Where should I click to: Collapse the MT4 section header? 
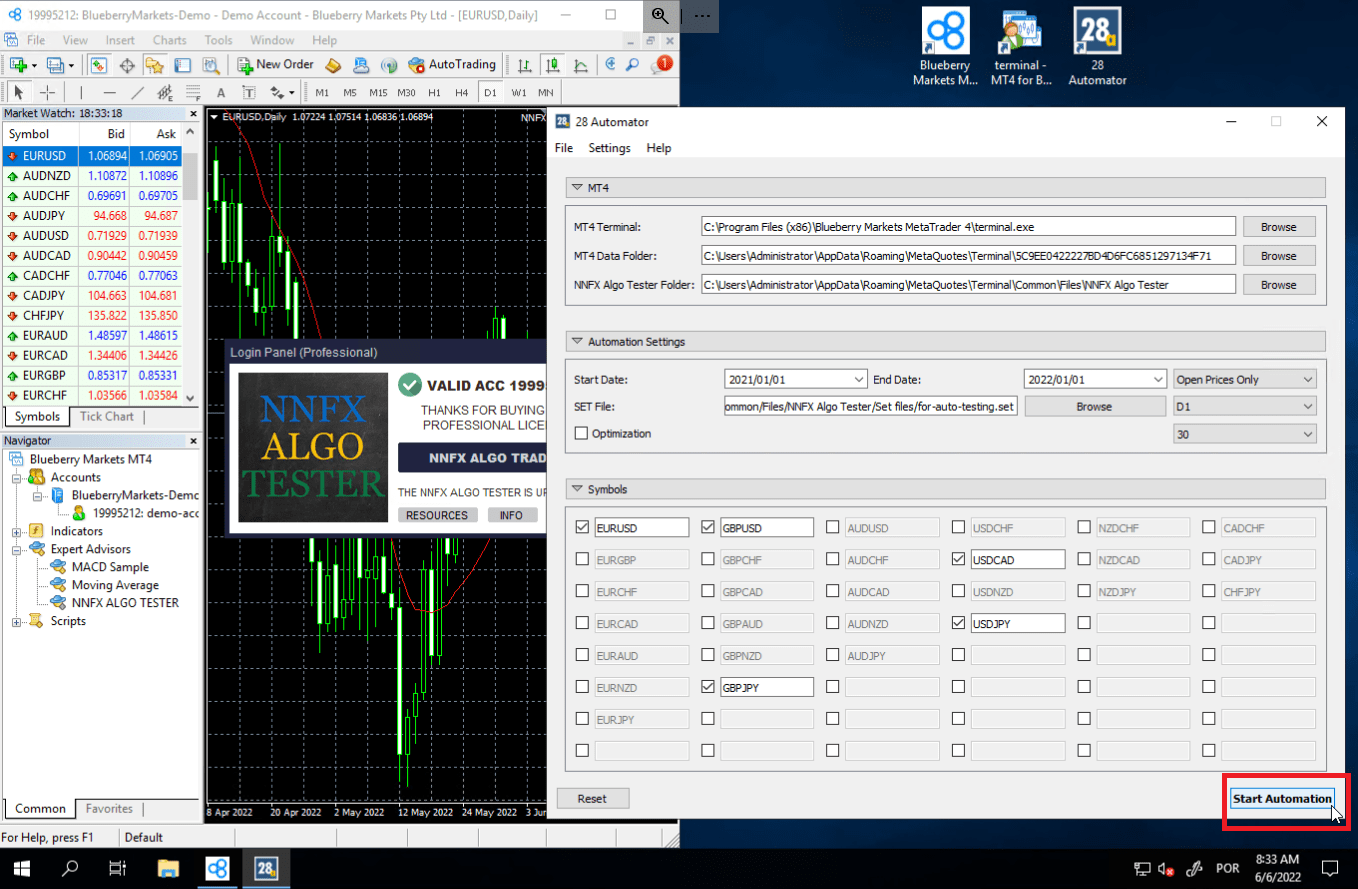(x=945, y=188)
